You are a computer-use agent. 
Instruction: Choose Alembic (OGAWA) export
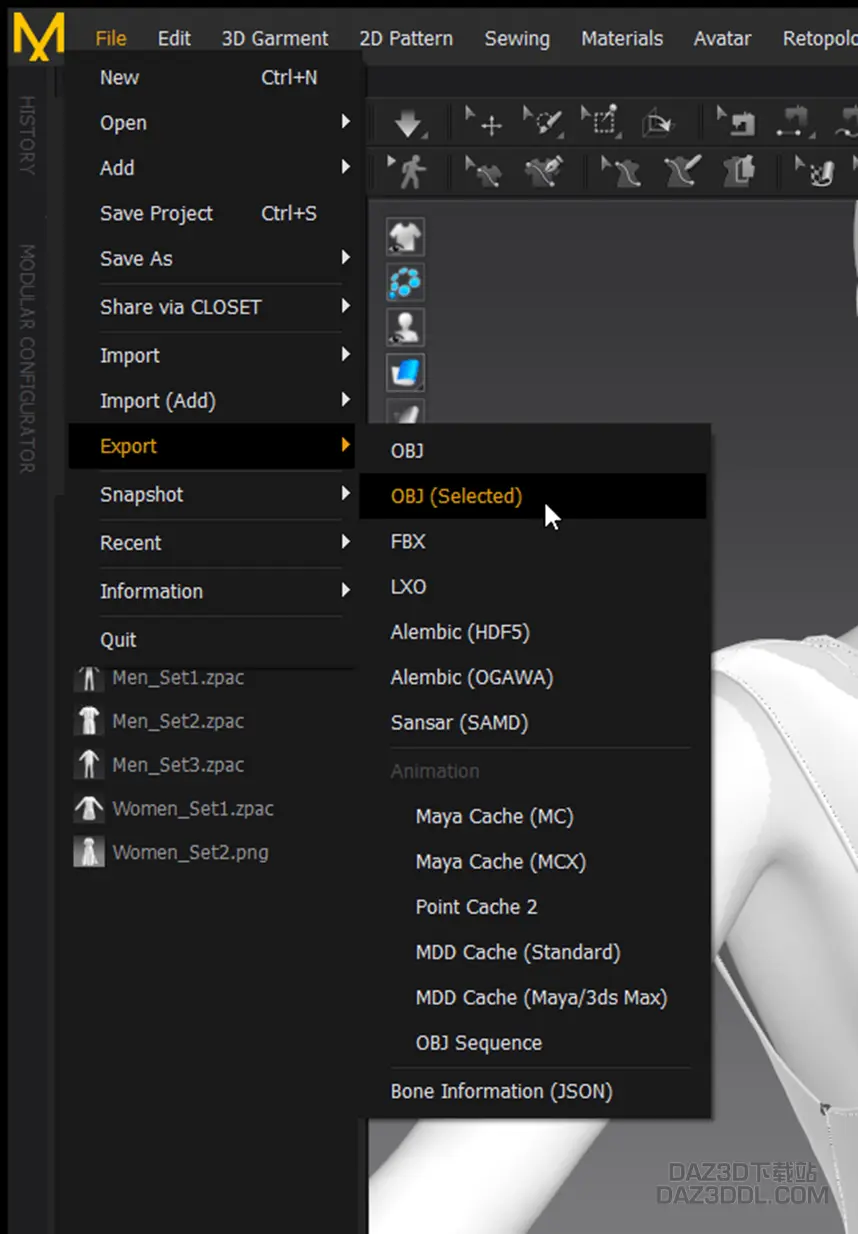click(x=534, y=677)
